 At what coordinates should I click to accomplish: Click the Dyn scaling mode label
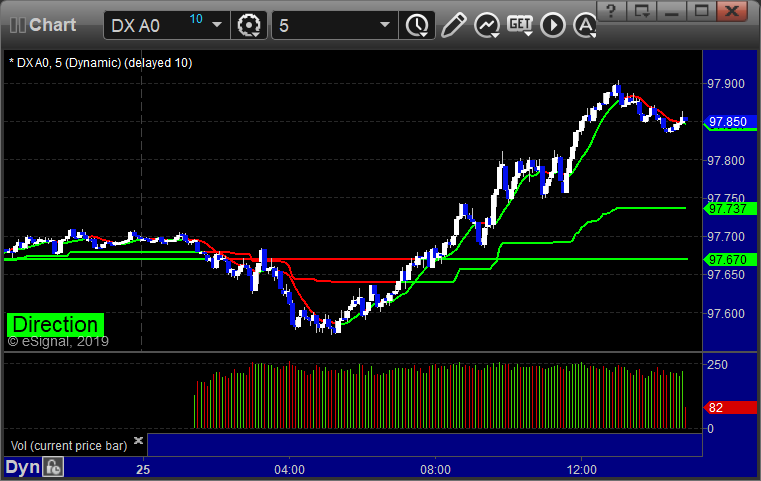(22, 467)
